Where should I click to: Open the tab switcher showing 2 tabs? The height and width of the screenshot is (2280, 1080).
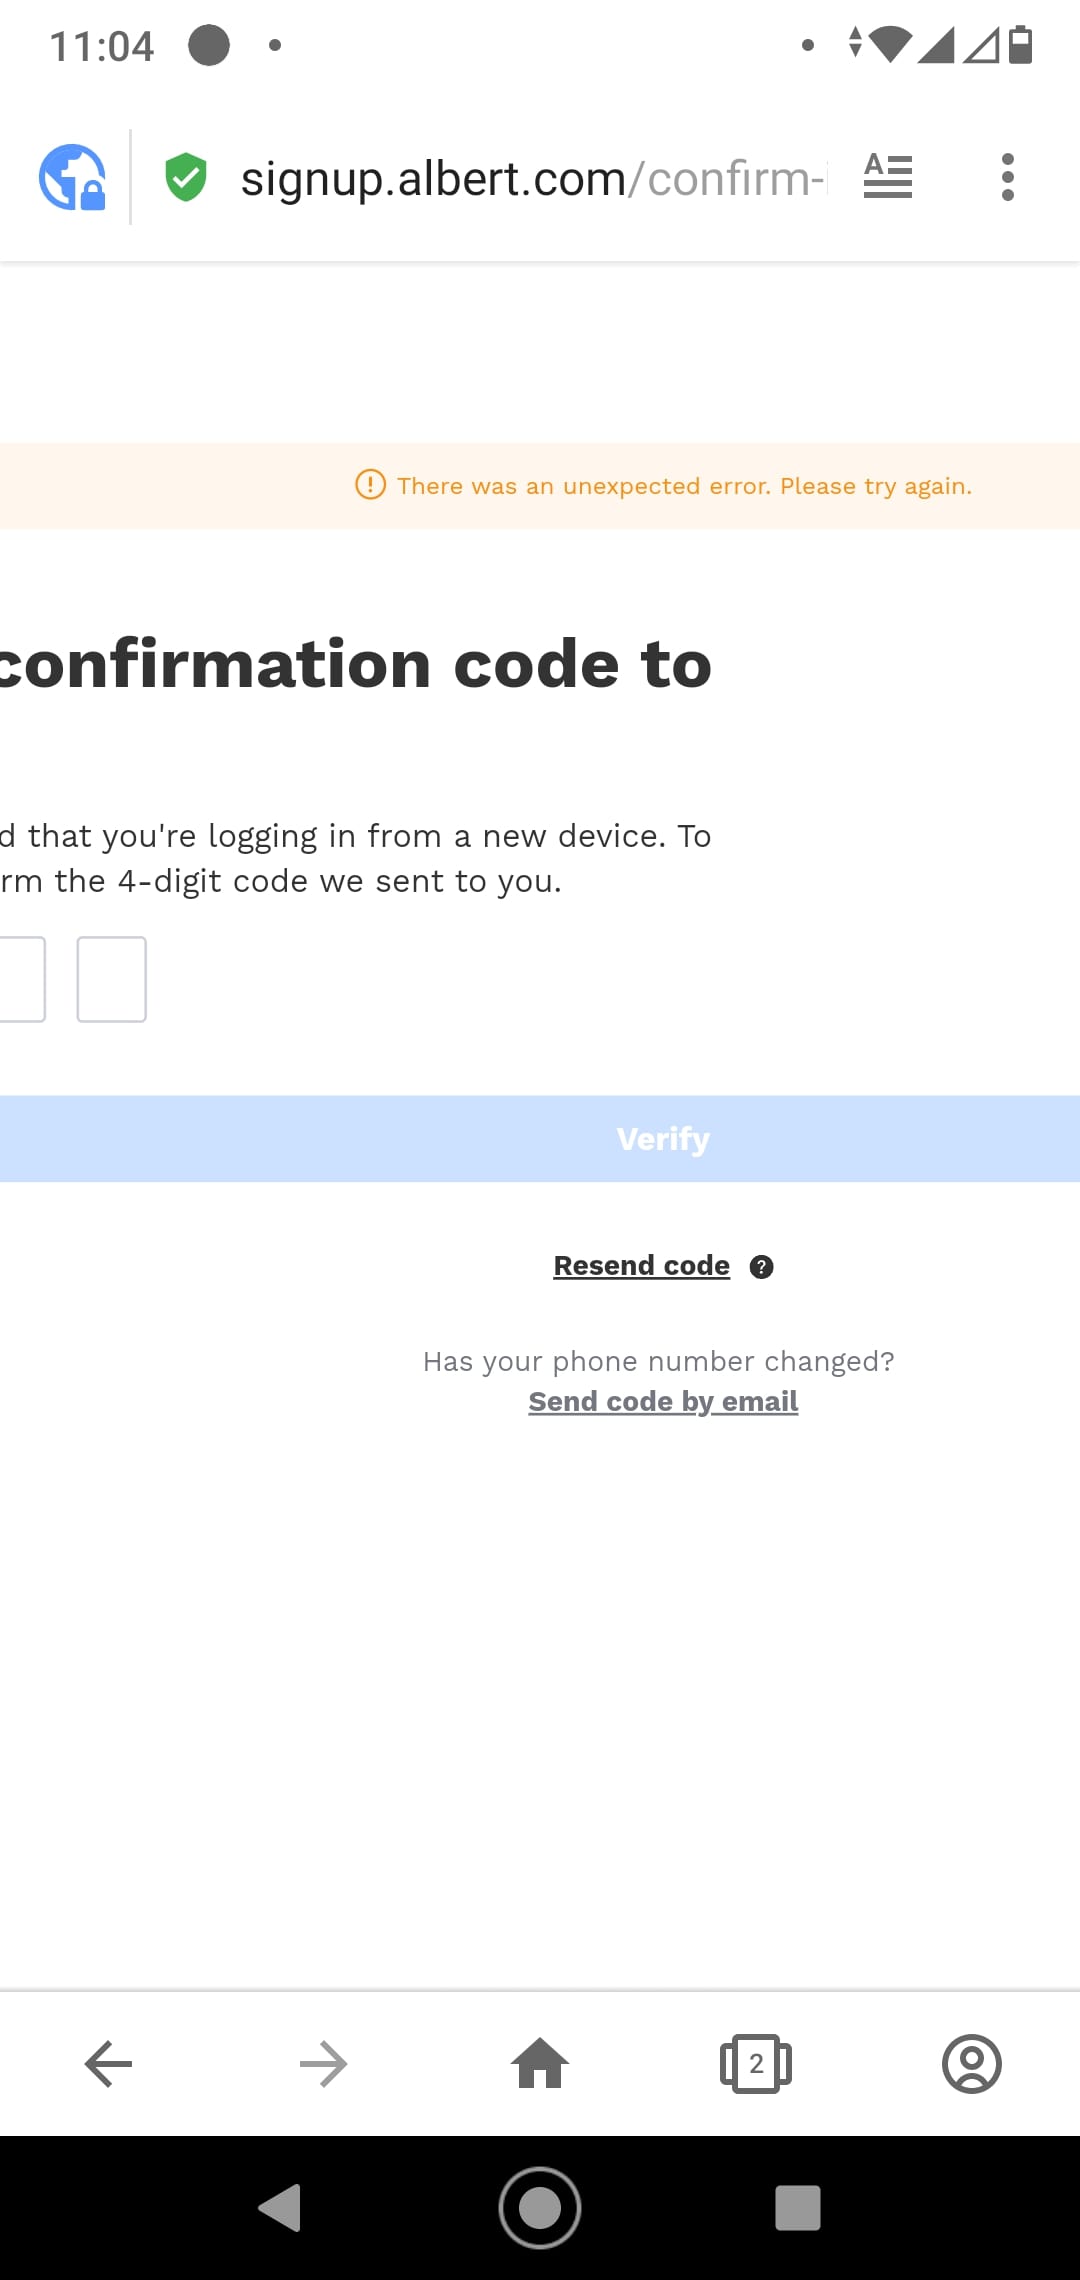[x=756, y=2064]
